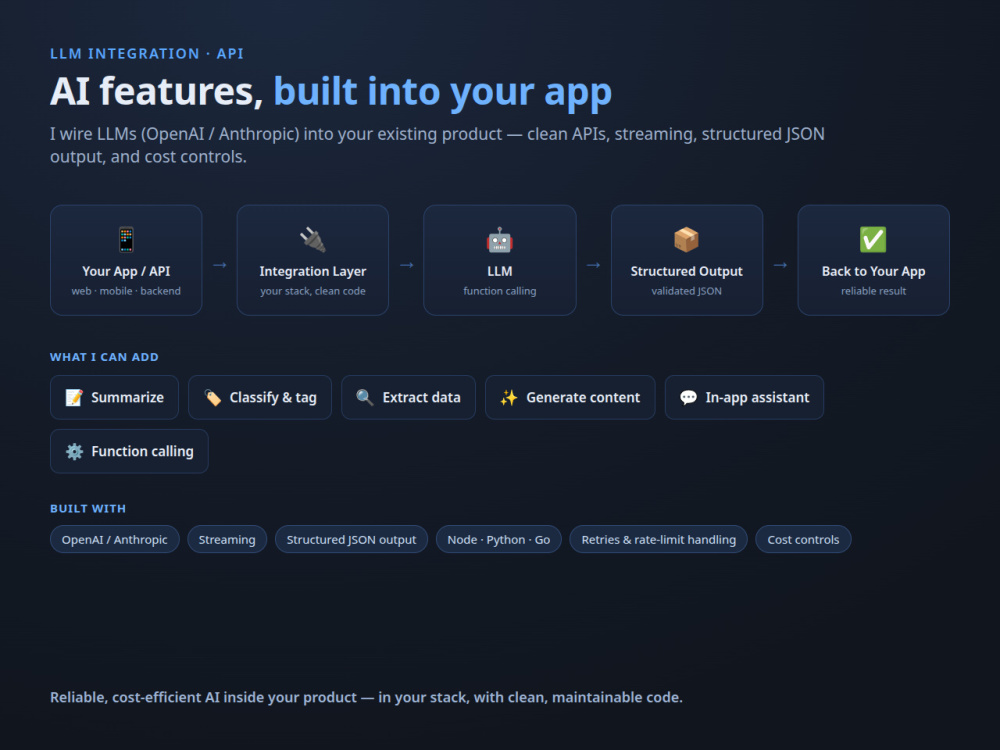Click the plug icon above Integration Layer
The height and width of the screenshot is (750, 1000).
[312, 240]
